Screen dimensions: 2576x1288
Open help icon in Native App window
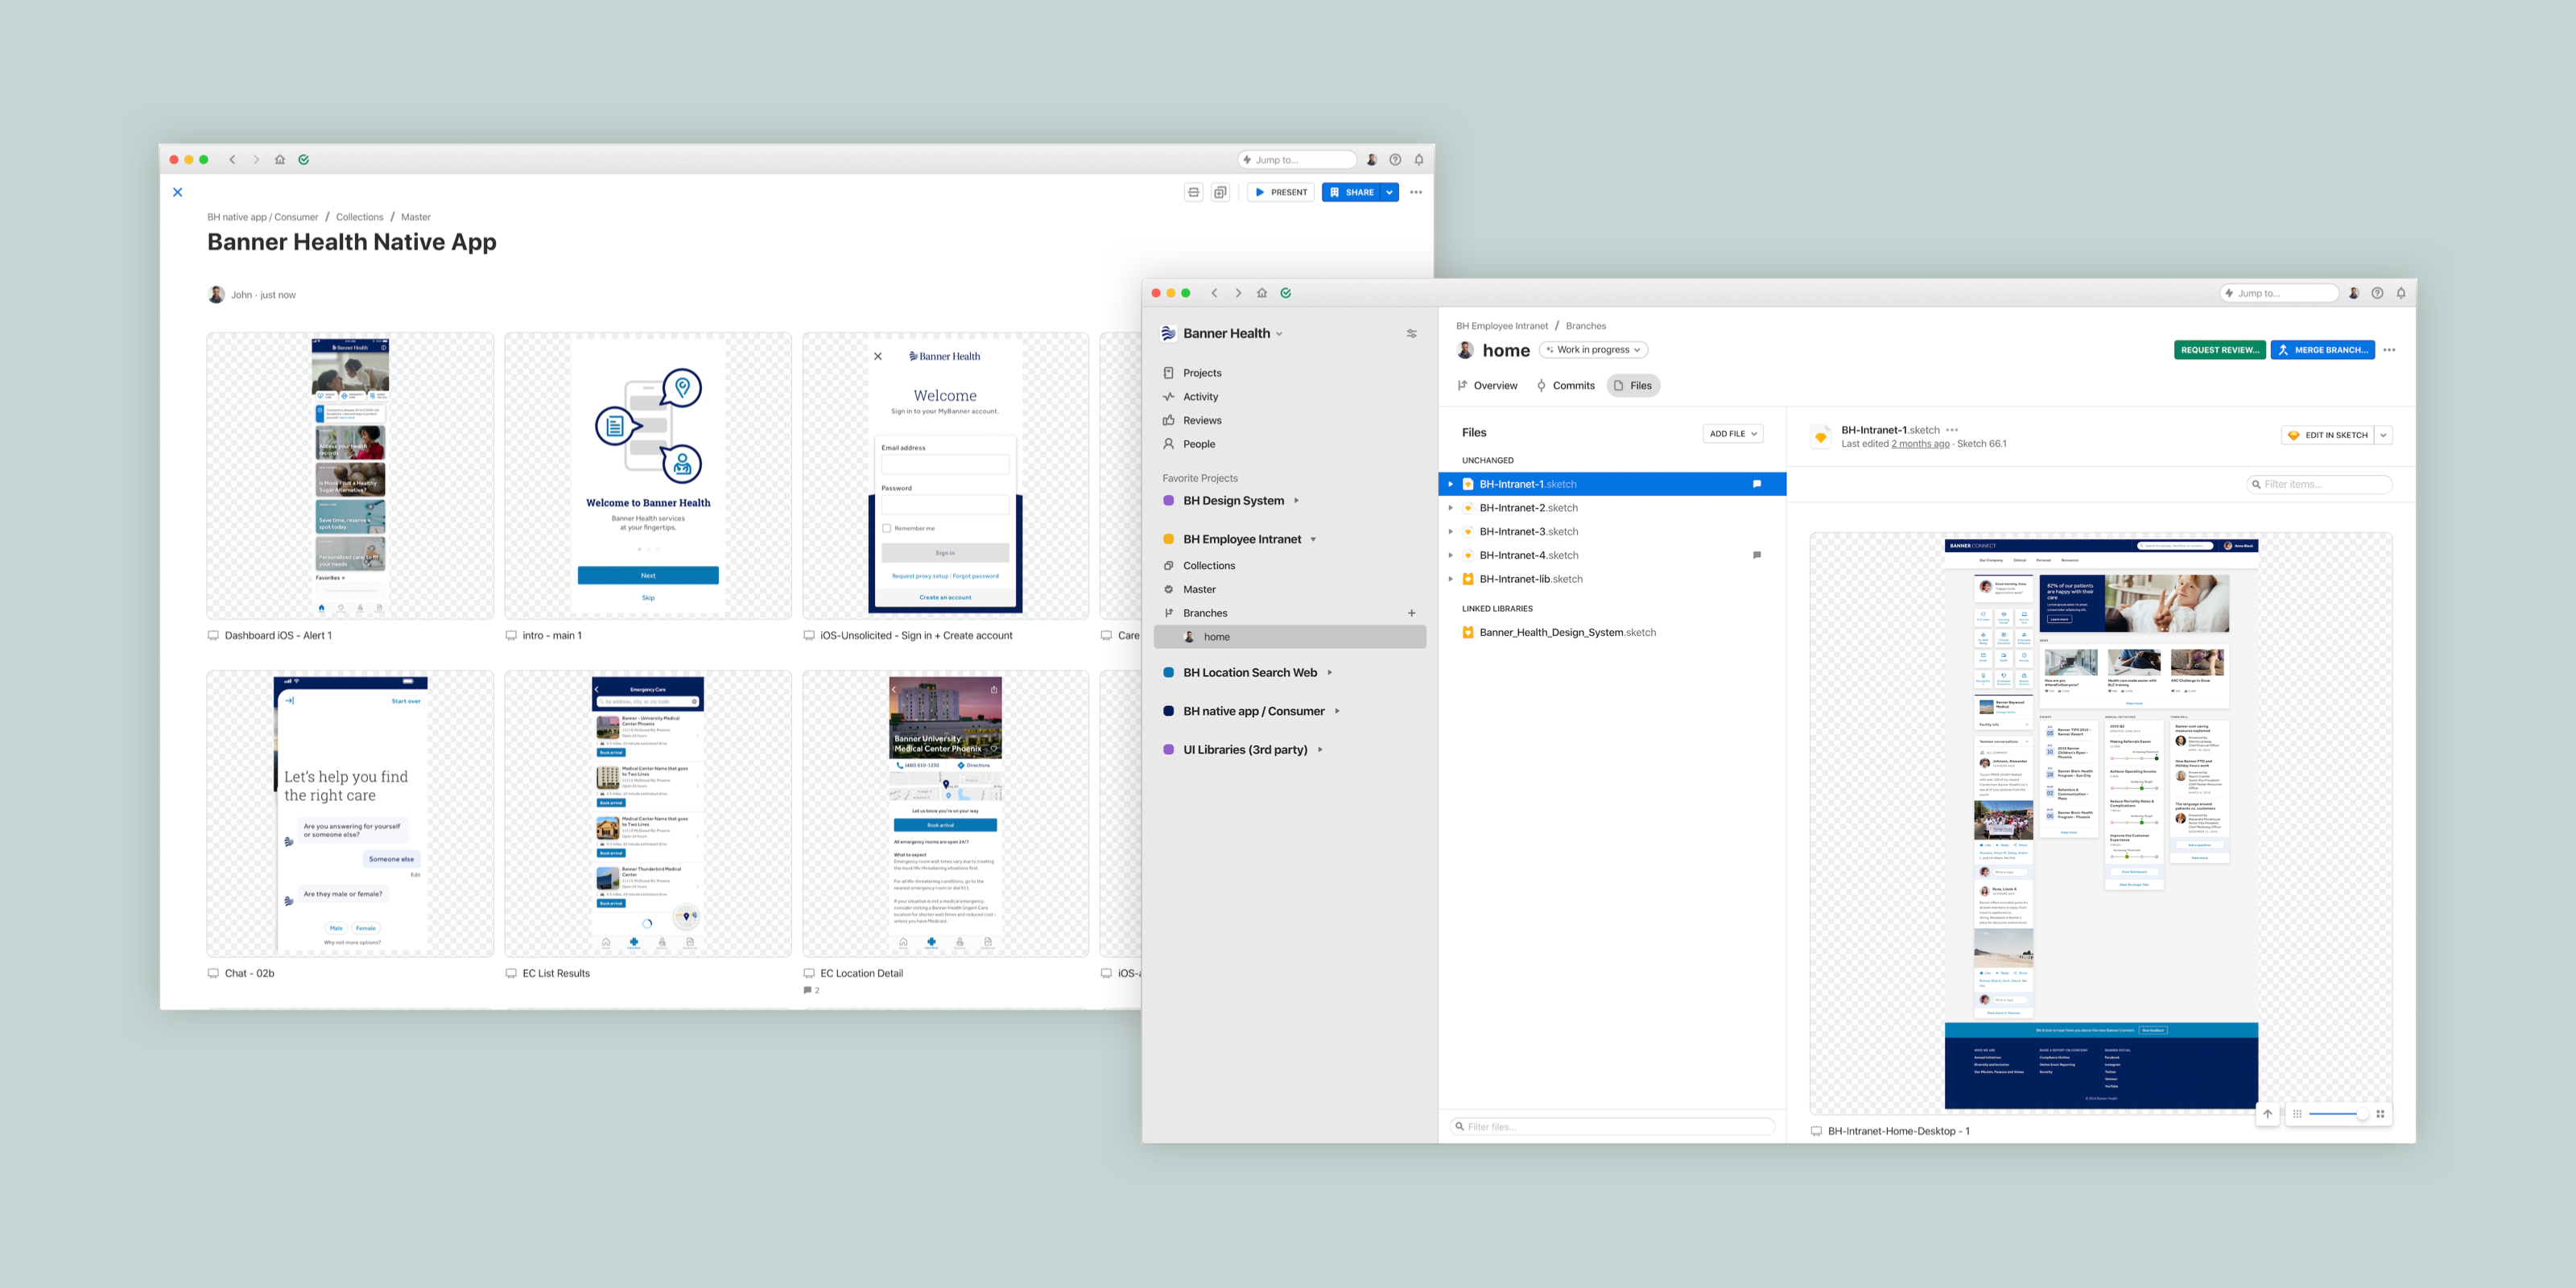click(x=1395, y=160)
